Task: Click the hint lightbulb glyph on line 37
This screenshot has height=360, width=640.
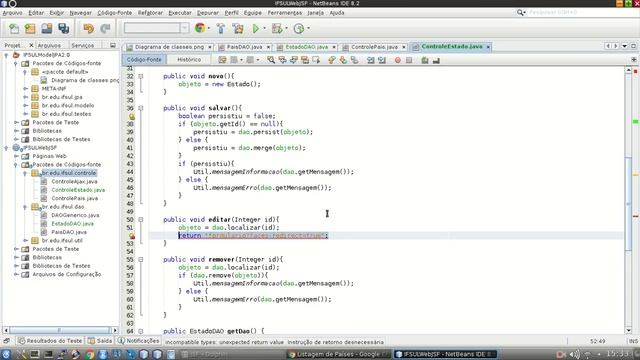Action: point(132,116)
